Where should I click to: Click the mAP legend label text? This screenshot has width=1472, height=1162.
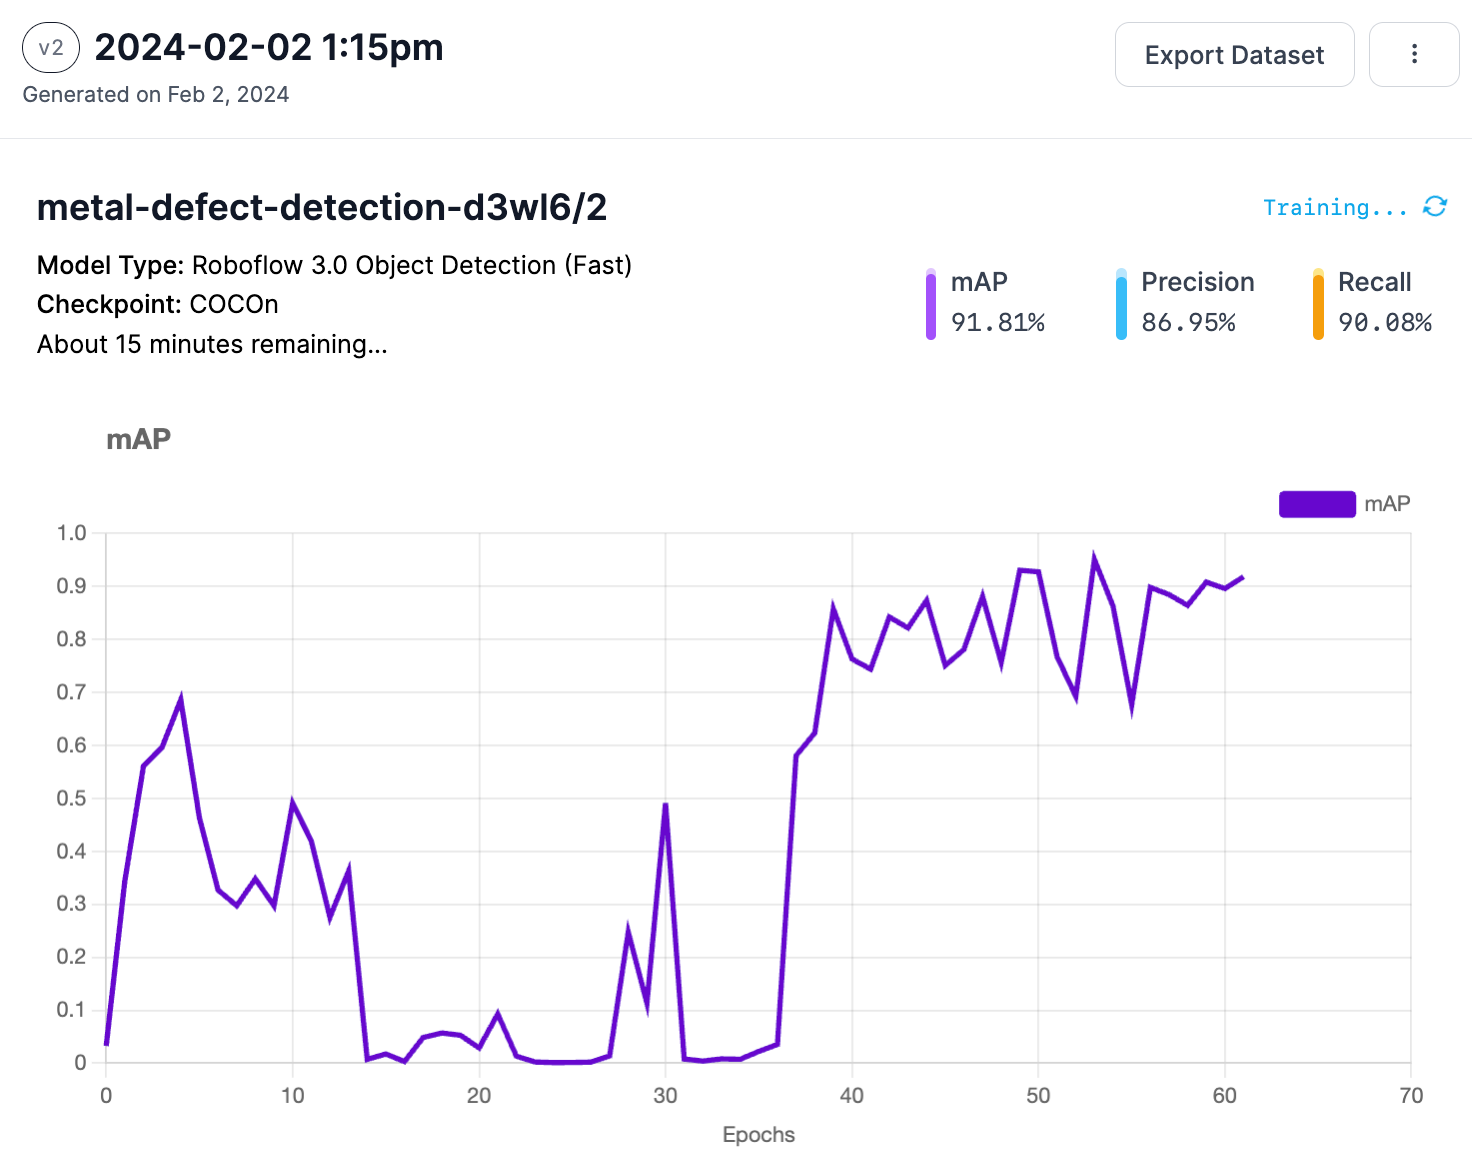pyautogui.click(x=1387, y=504)
